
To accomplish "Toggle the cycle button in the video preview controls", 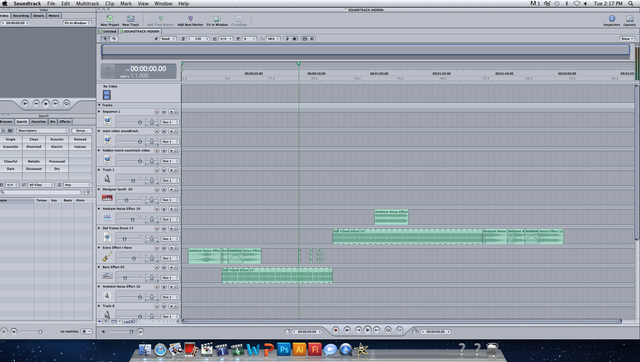I will pyautogui.click(x=67, y=104).
